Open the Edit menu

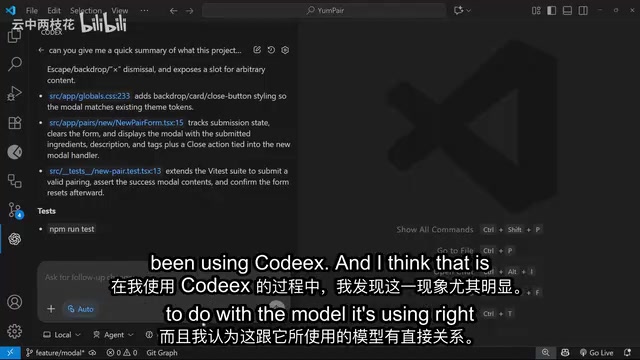tap(53, 11)
